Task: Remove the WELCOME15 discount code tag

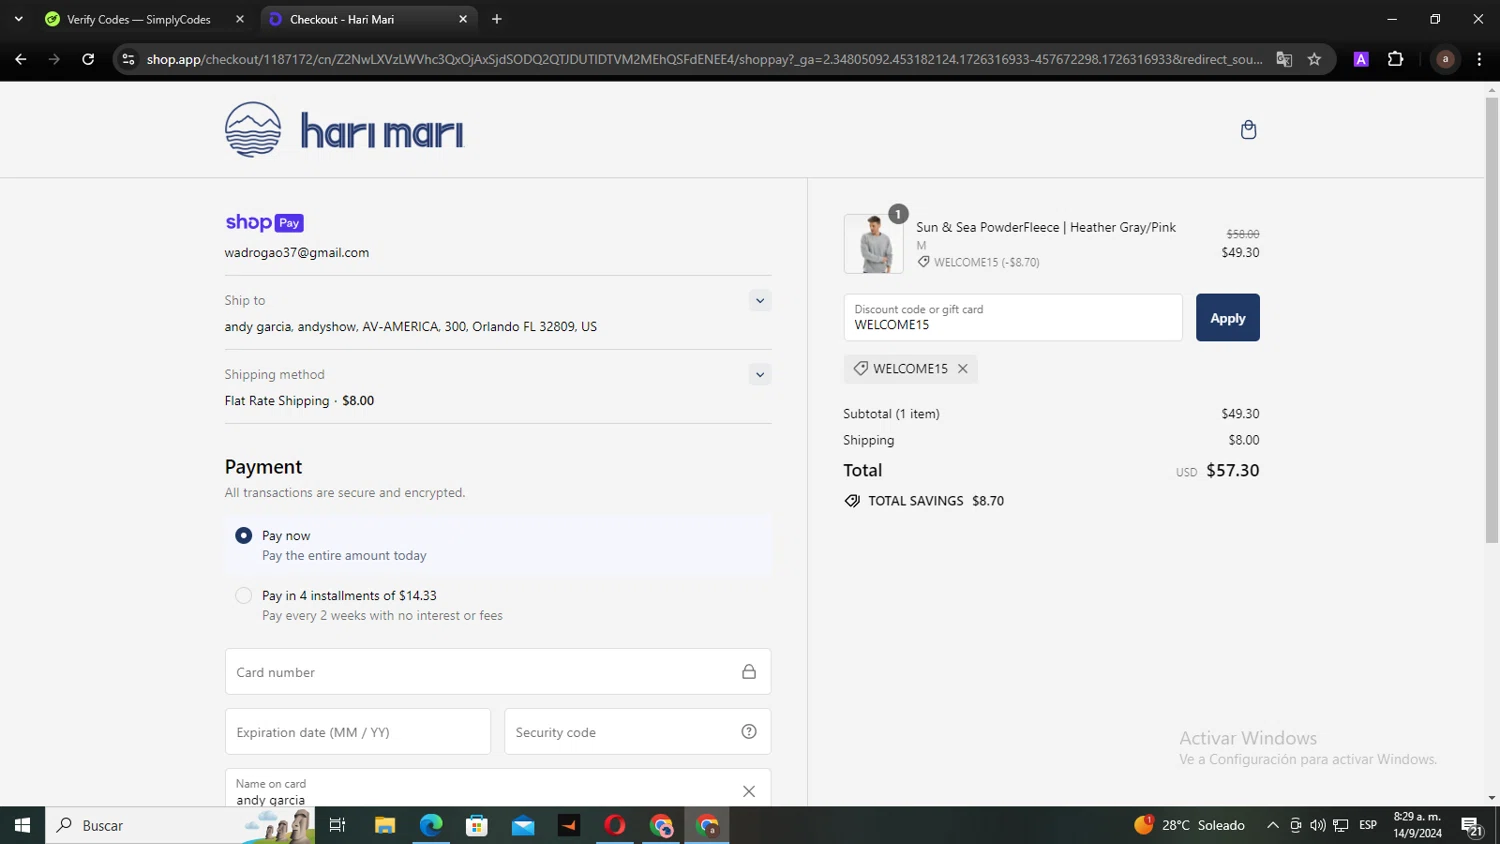Action: 962,369
